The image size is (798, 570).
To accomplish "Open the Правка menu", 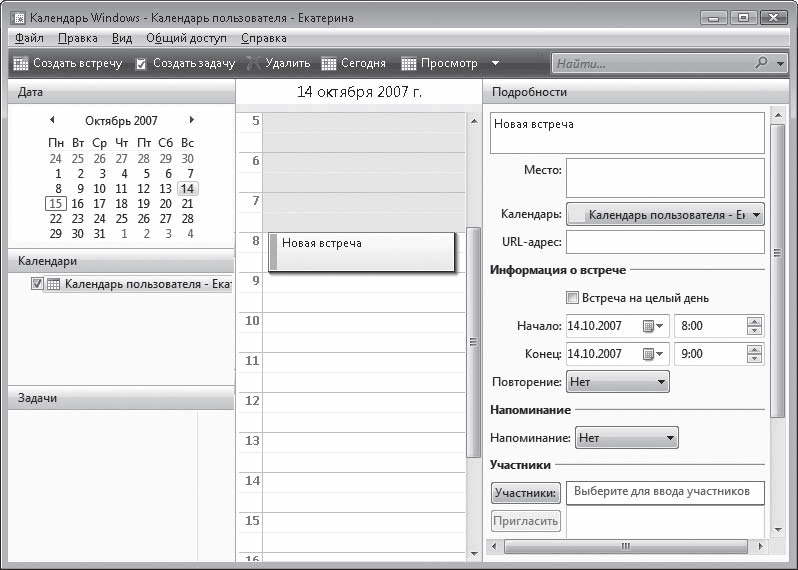I will click(77, 38).
